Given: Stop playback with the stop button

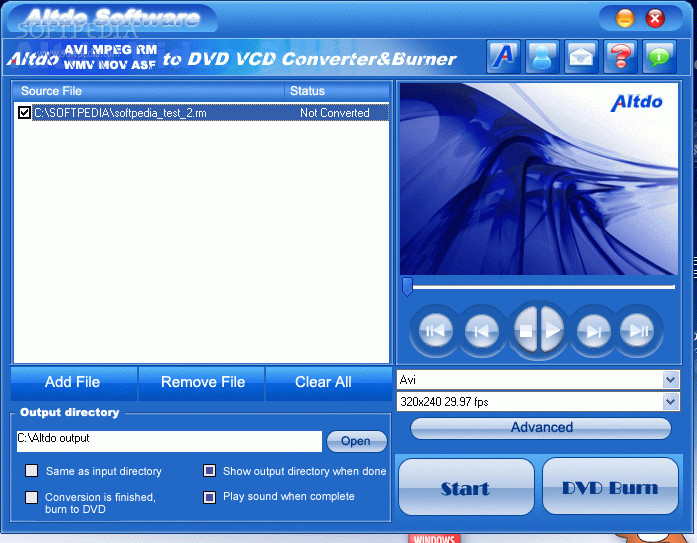Looking at the screenshot, I should tap(526, 331).
